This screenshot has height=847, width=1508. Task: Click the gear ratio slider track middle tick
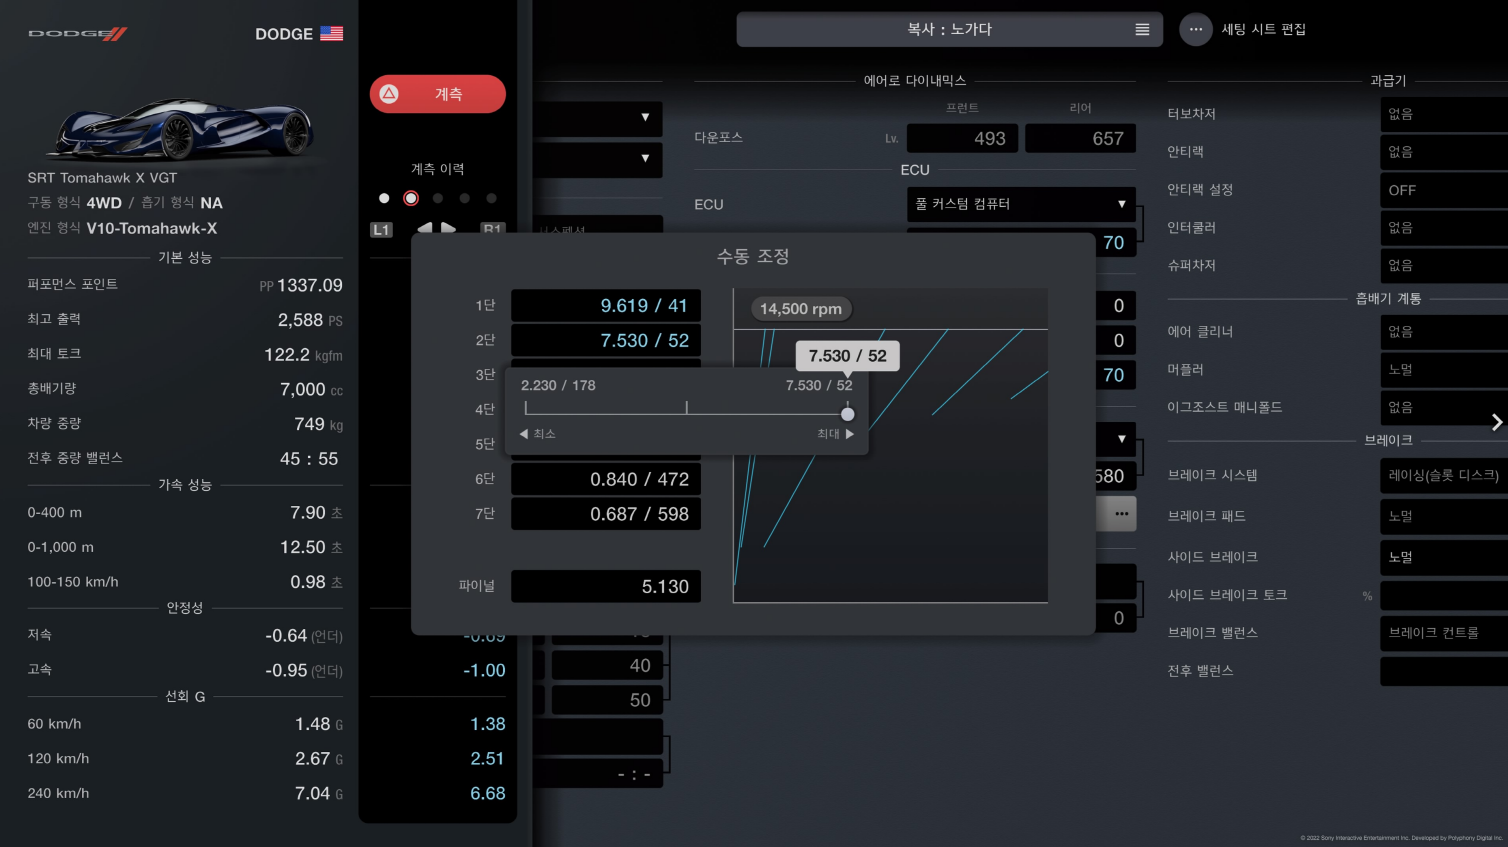pos(687,408)
